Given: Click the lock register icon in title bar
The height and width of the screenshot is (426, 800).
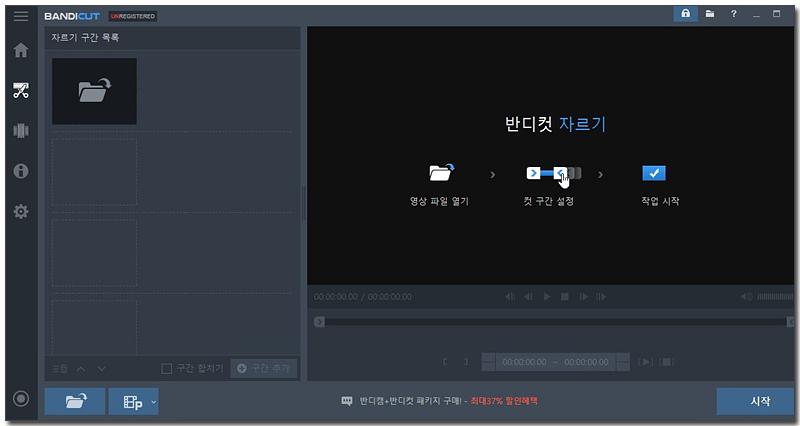Looking at the screenshot, I should pos(686,14).
